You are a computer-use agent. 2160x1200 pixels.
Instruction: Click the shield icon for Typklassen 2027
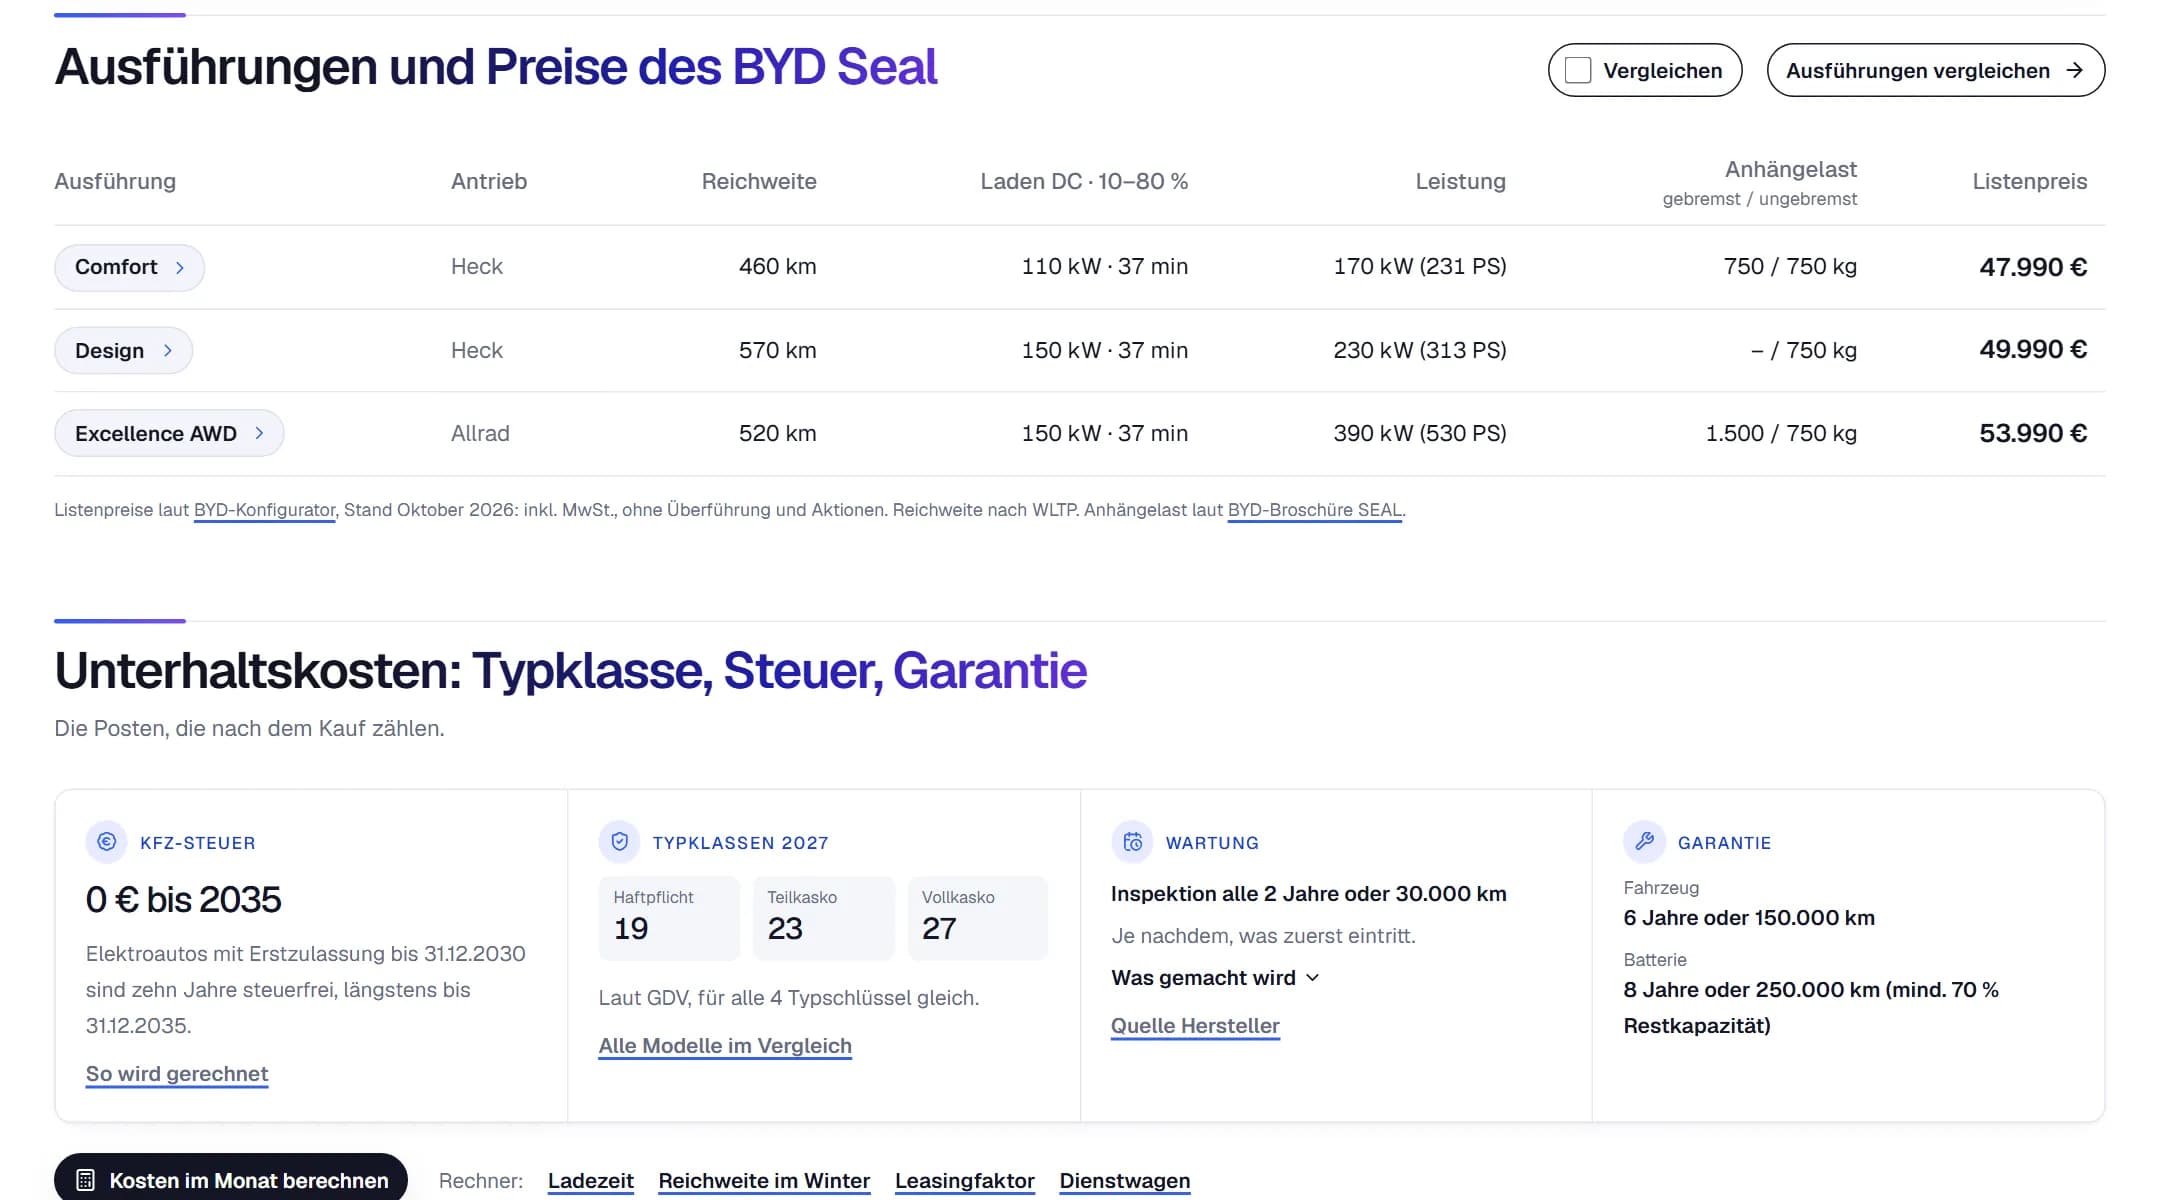pyautogui.click(x=619, y=842)
